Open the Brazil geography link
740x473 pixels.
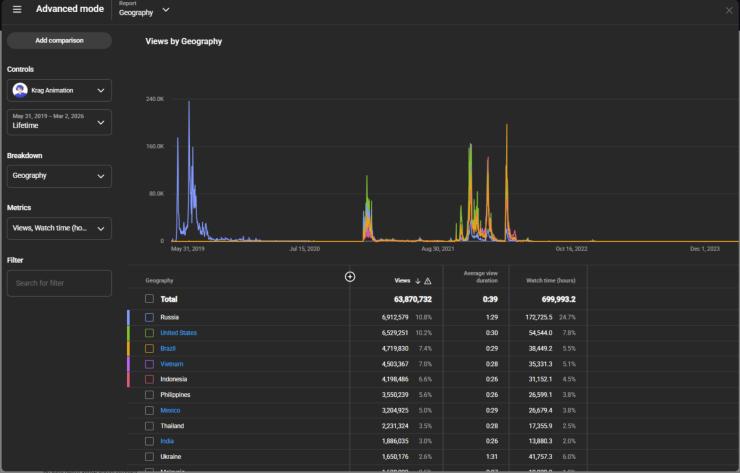pyautogui.click(x=168, y=348)
